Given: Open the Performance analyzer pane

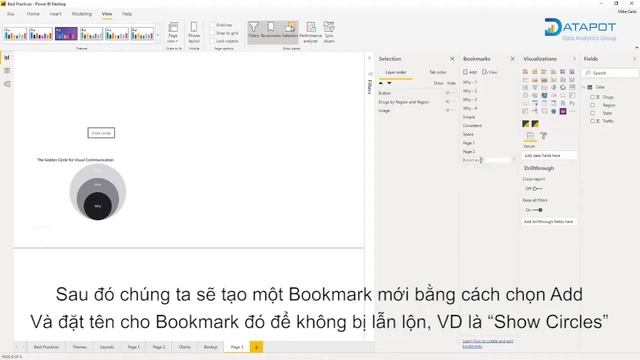Looking at the screenshot, I should tap(311, 32).
